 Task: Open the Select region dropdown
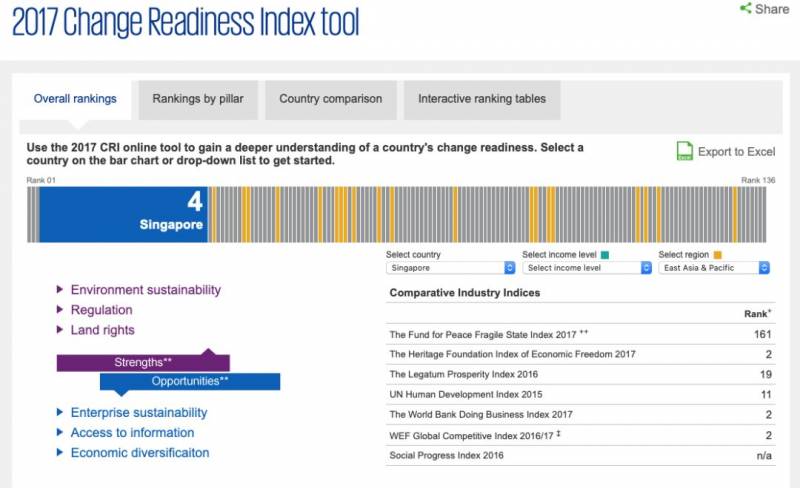pos(714,268)
